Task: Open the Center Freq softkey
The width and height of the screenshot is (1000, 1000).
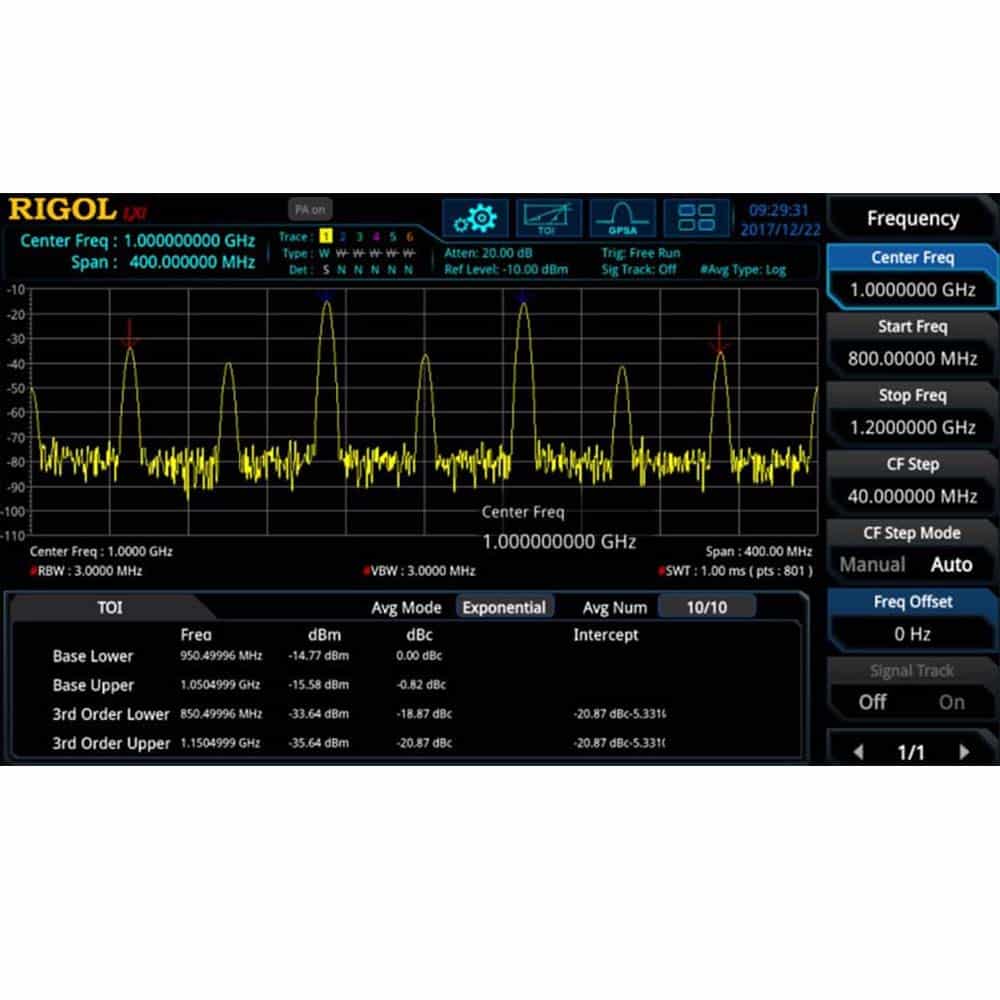Action: [x=913, y=275]
